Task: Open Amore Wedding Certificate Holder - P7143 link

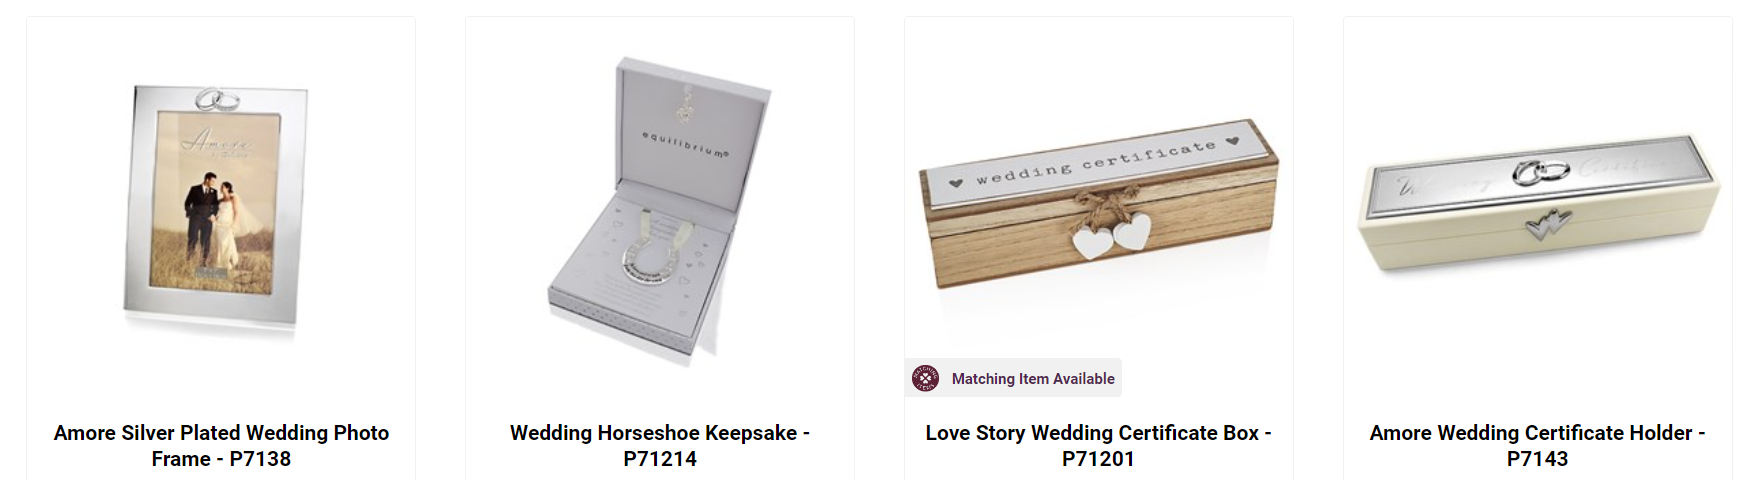Action: 1537,446
